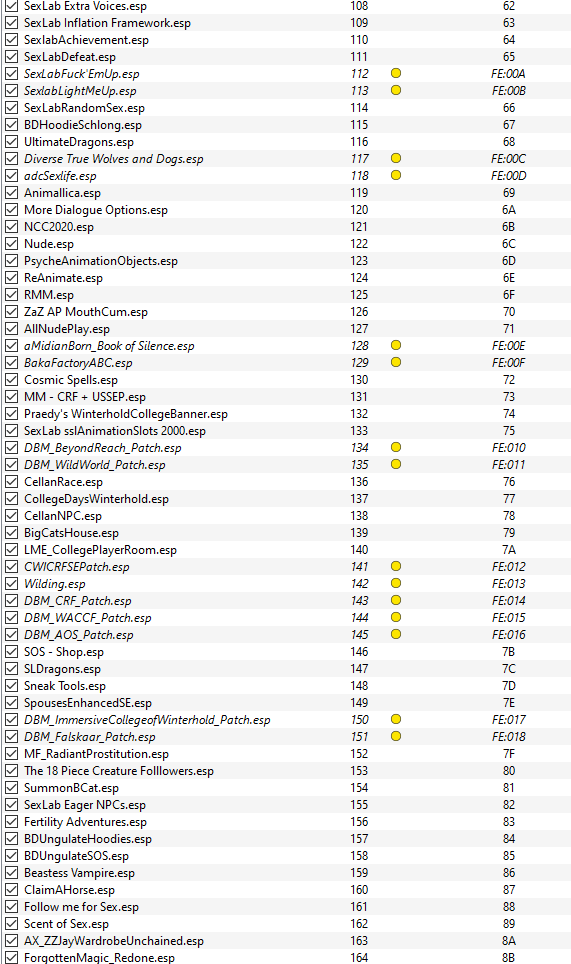Select the Sneak Tools.esp entry
This screenshot has width=571, height=964.
pos(285,685)
